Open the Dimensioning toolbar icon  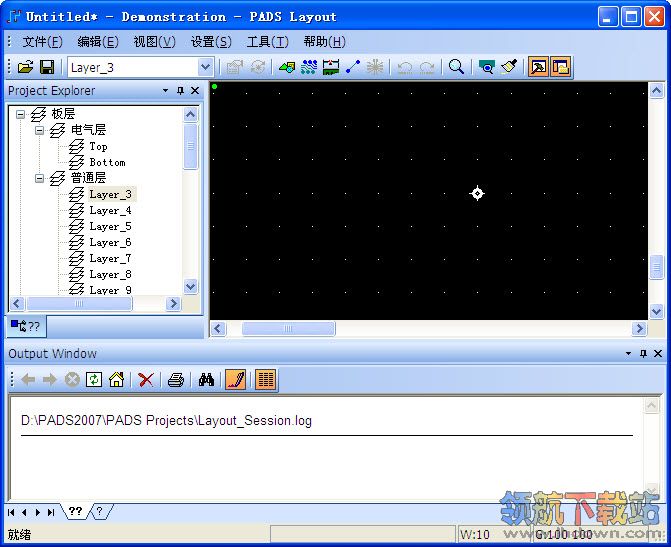coord(331,67)
